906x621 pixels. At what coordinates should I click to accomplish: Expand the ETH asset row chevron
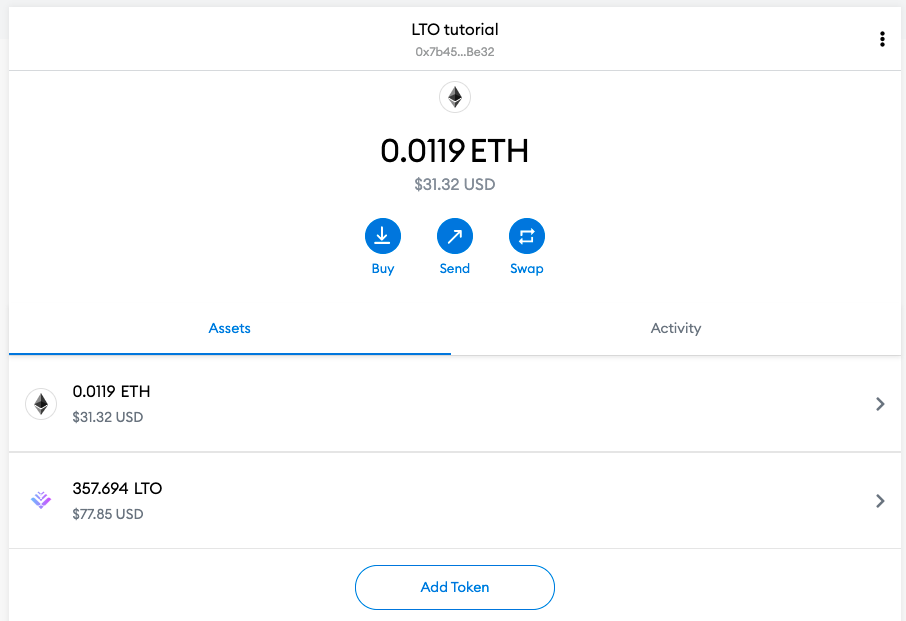click(x=880, y=404)
